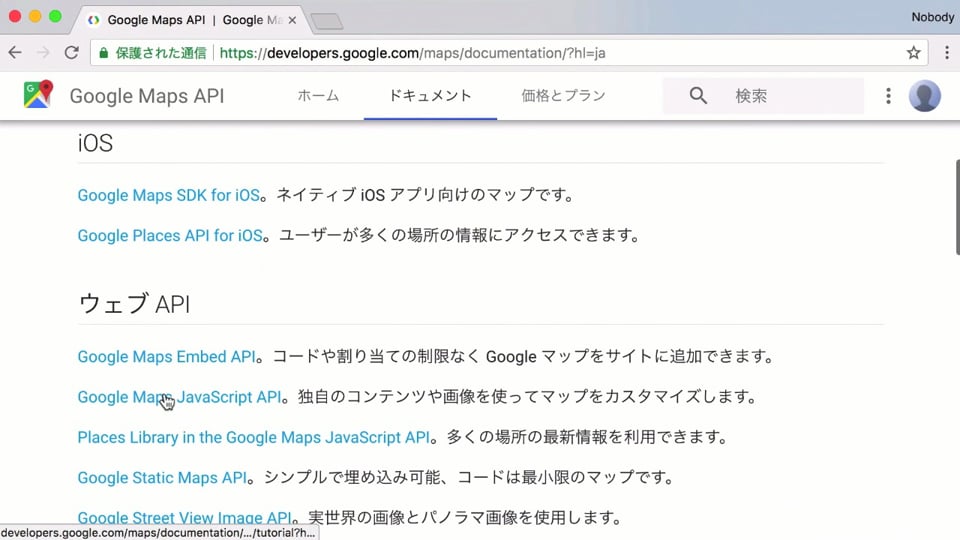Open the site header vertical dots menu
The height and width of the screenshot is (540, 960).
coord(888,96)
